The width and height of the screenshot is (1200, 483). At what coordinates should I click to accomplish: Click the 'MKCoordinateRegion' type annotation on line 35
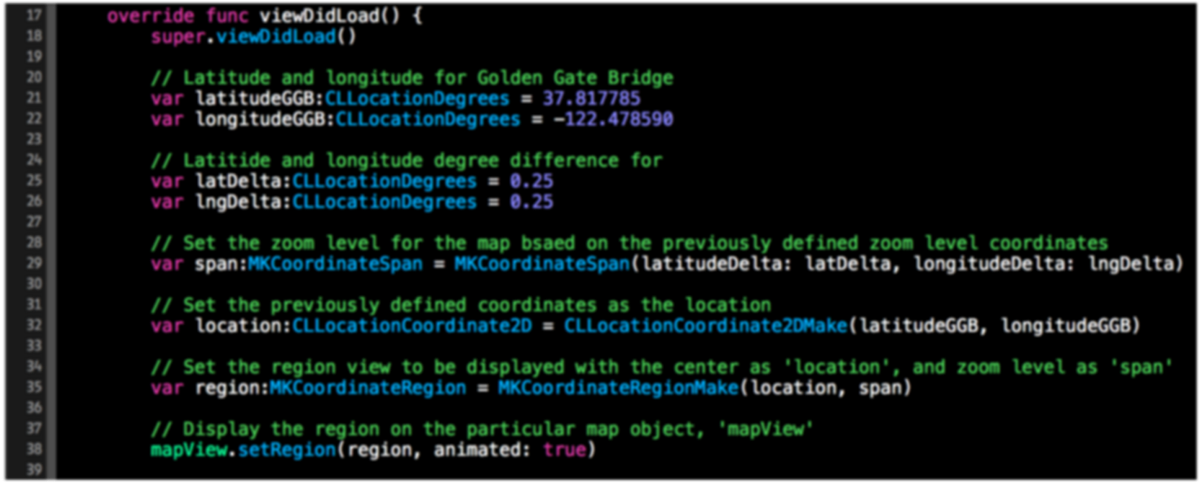(369, 386)
